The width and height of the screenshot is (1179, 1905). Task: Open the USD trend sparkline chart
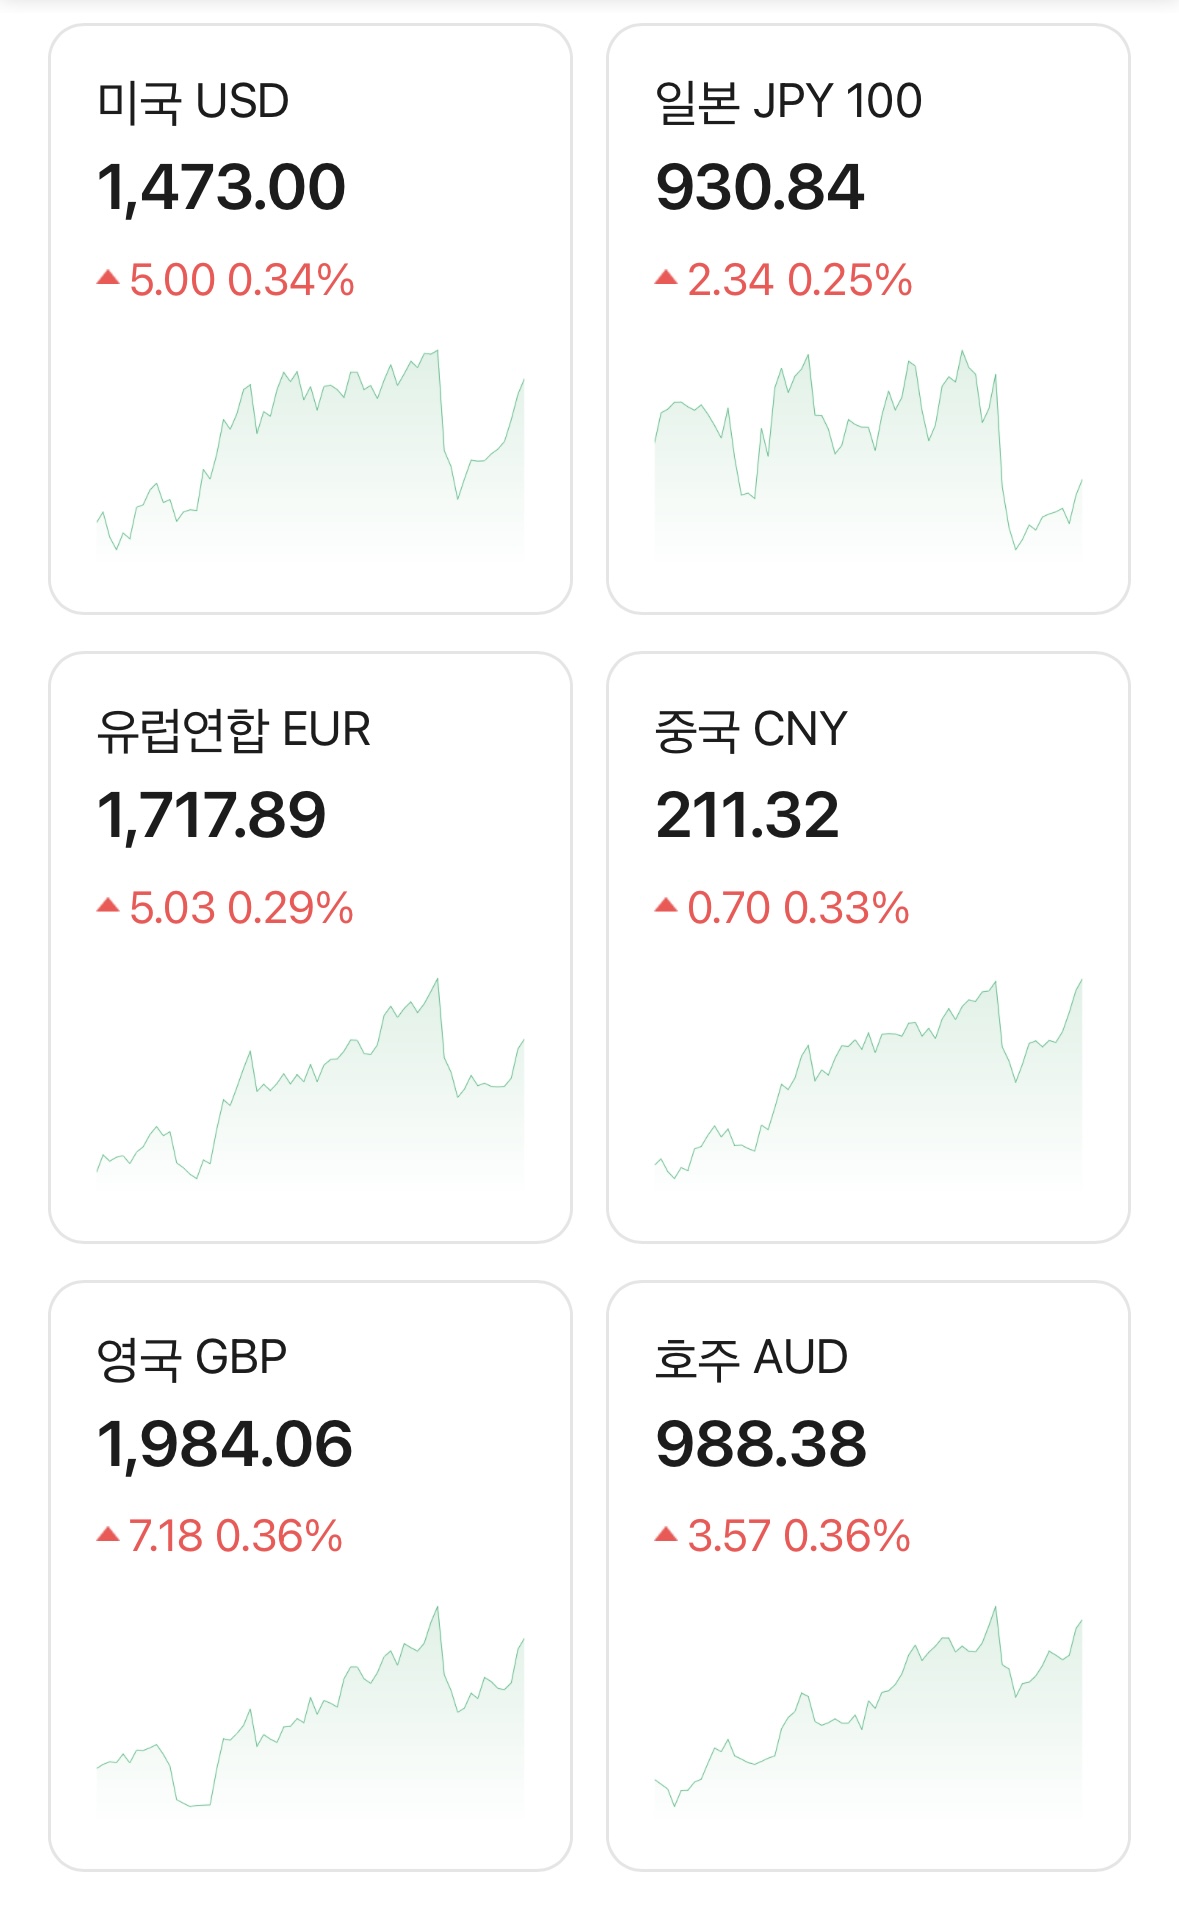point(310,460)
